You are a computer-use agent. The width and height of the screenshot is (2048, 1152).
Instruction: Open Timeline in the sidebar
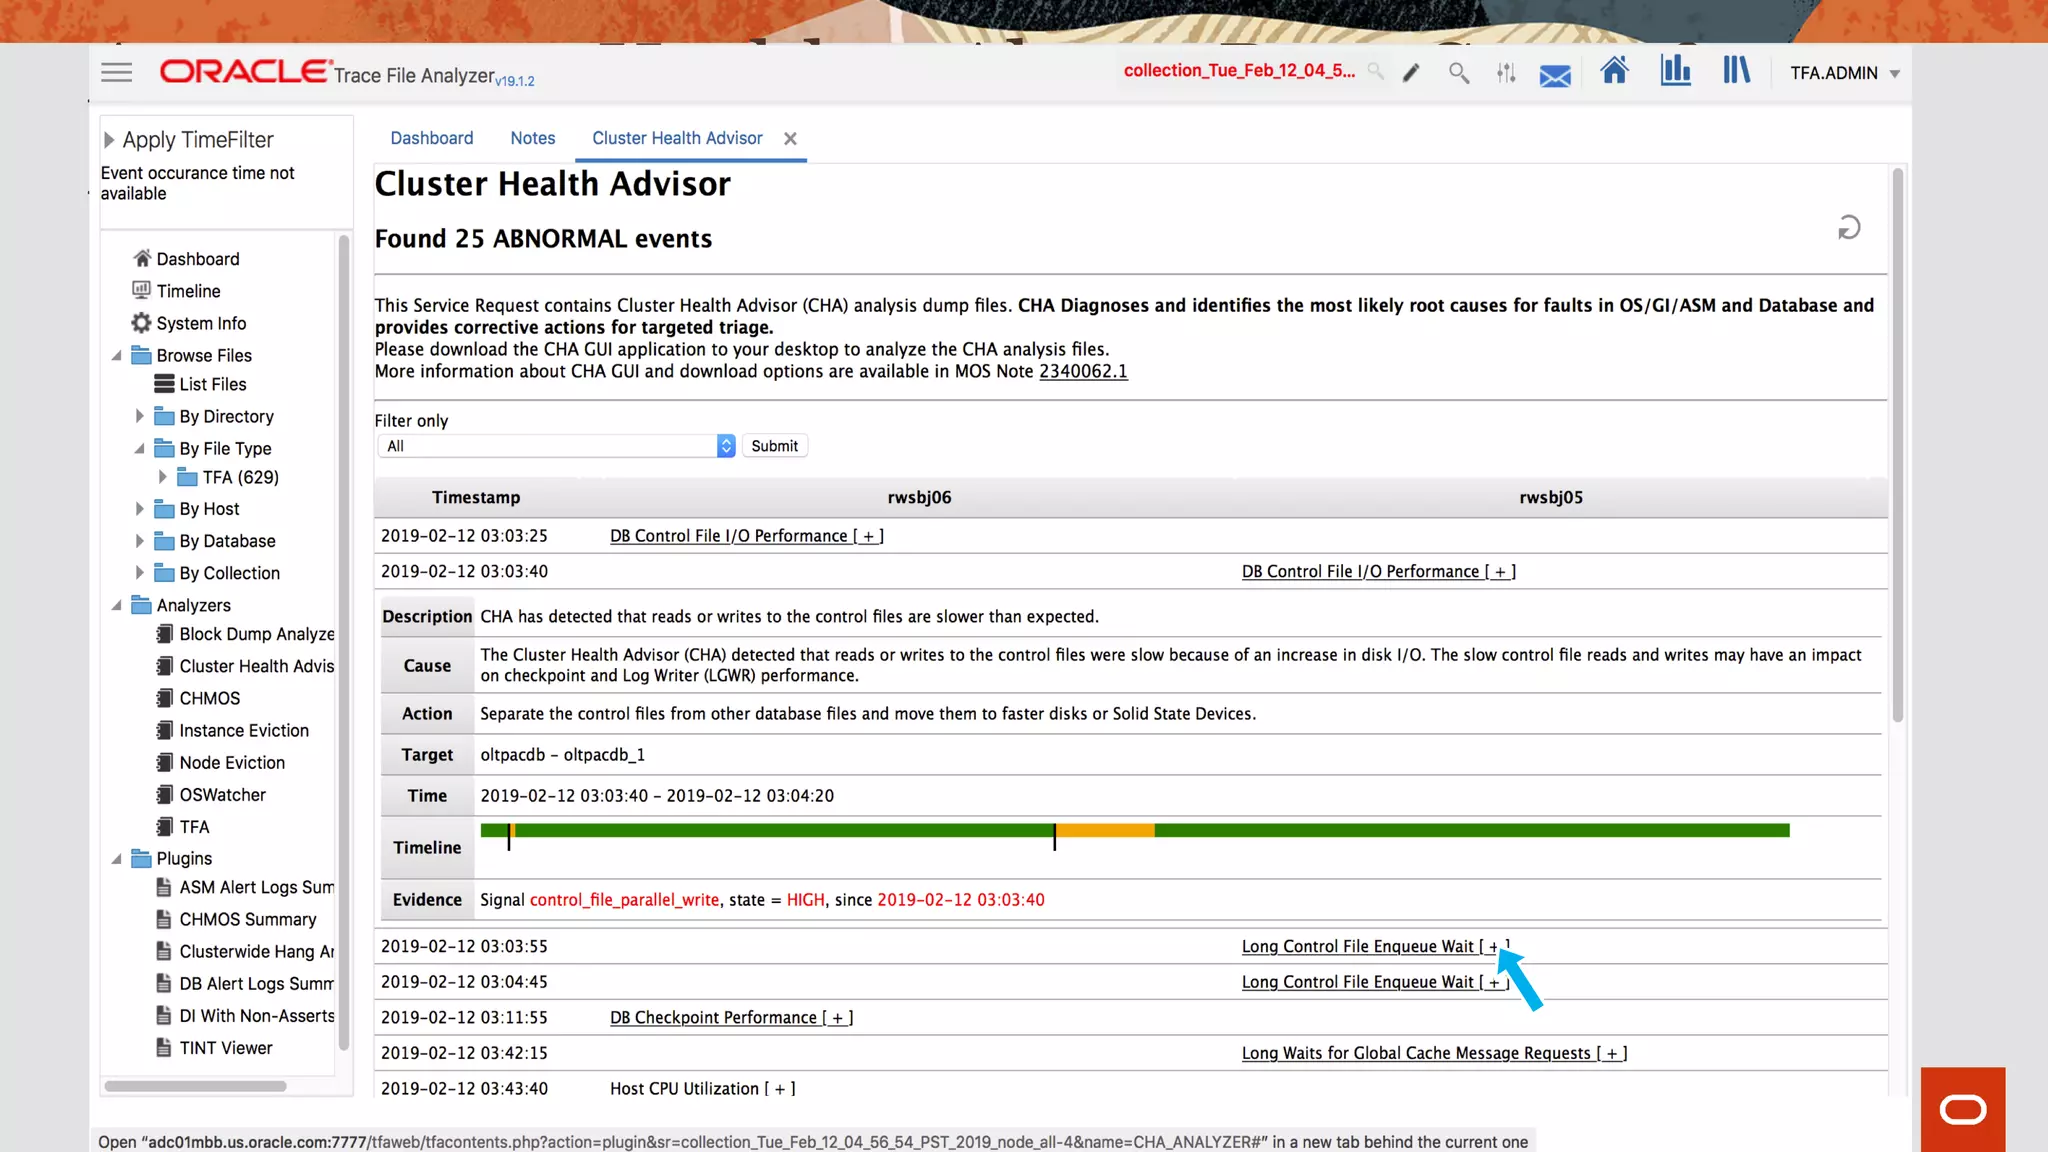pyautogui.click(x=188, y=291)
